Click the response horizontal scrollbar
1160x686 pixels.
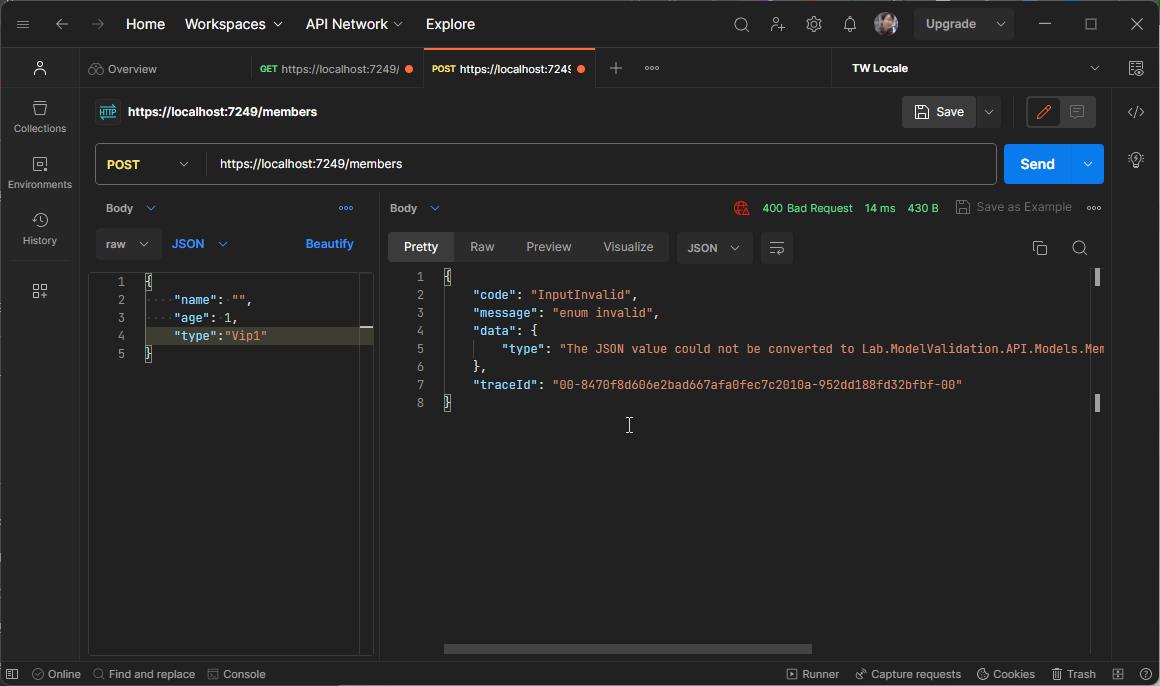[x=627, y=649]
